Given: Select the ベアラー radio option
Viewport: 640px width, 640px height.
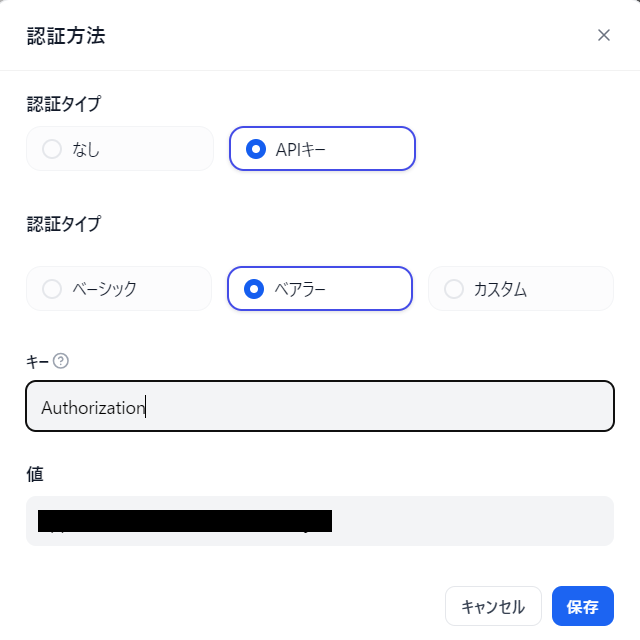Looking at the screenshot, I should (x=320, y=289).
